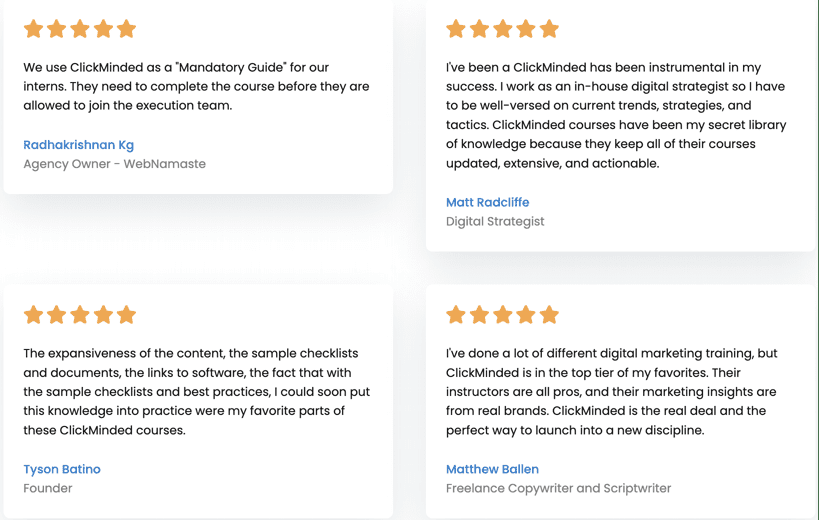The height and width of the screenshot is (520, 819).
Task: Click the fifth star in Tyson Batino's review
Action: click(126, 315)
